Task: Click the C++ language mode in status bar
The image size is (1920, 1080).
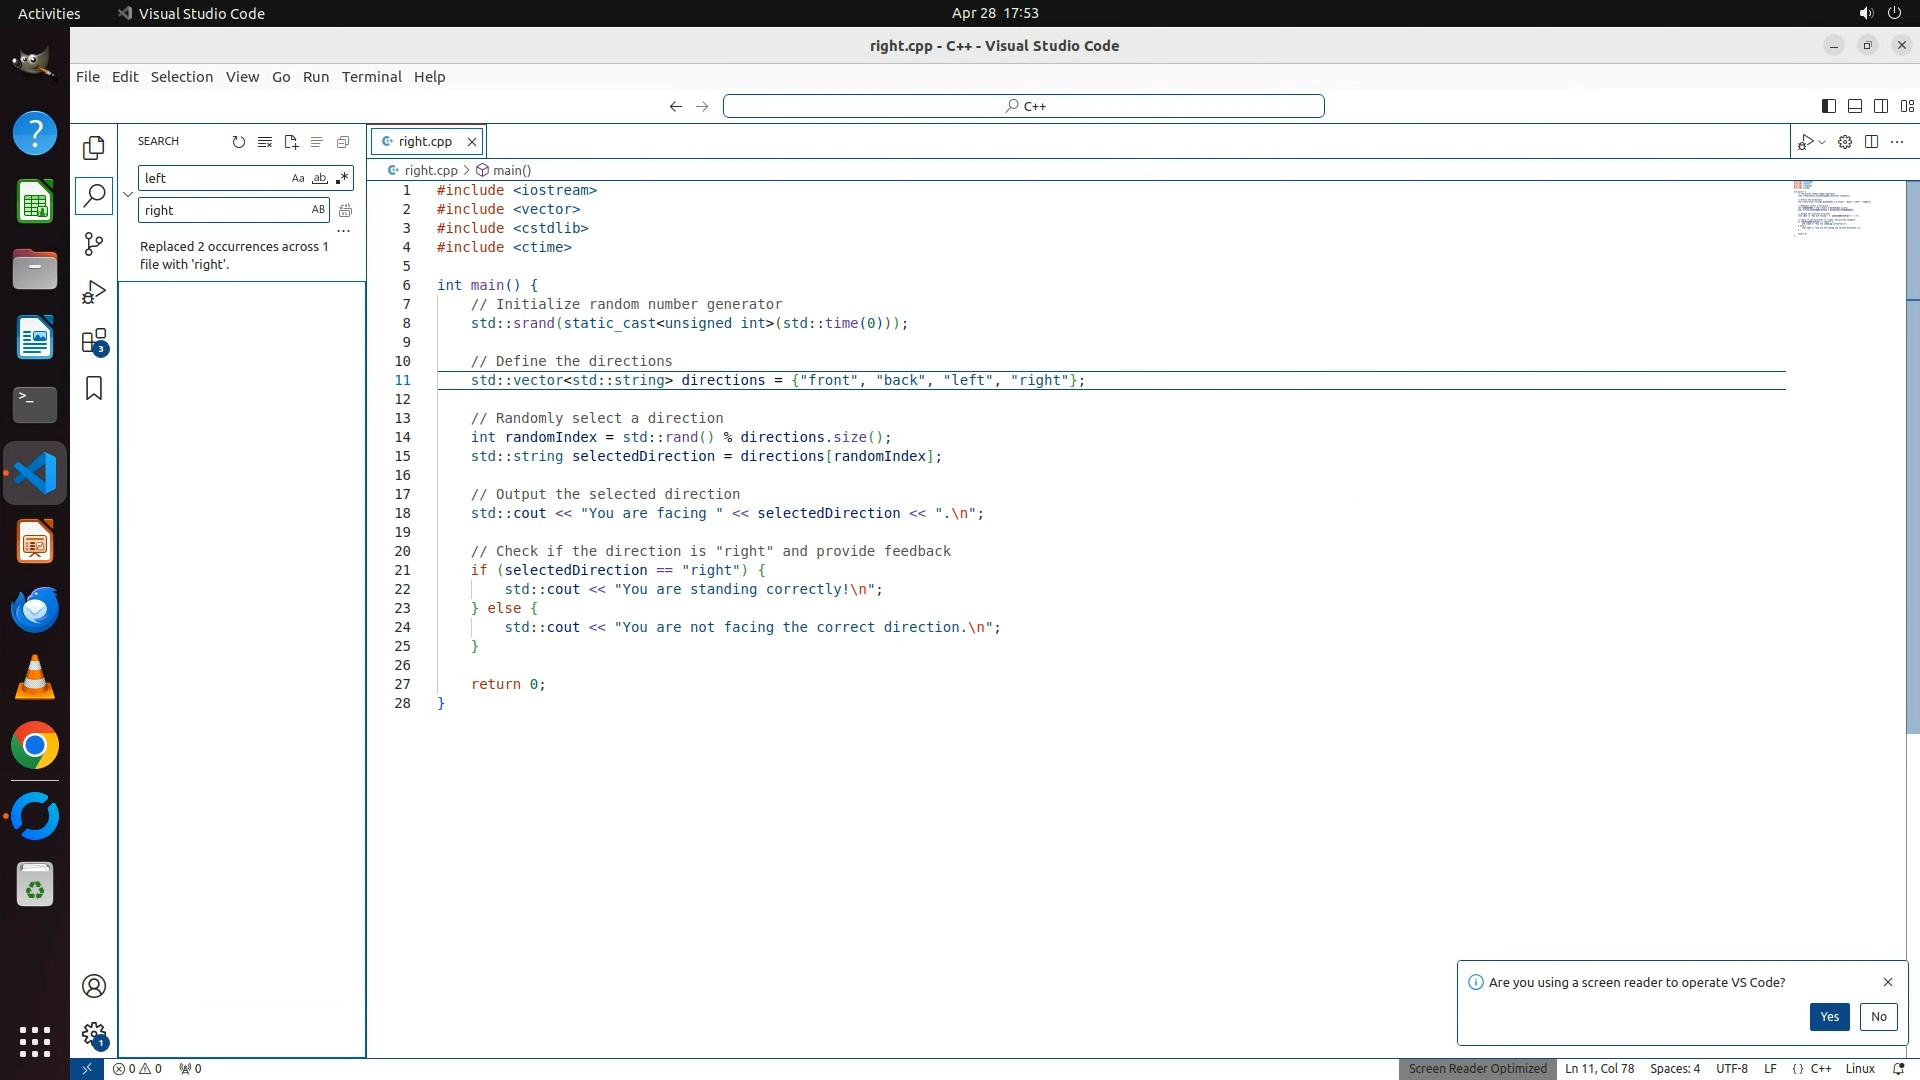Action: pyautogui.click(x=1820, y=1069)
